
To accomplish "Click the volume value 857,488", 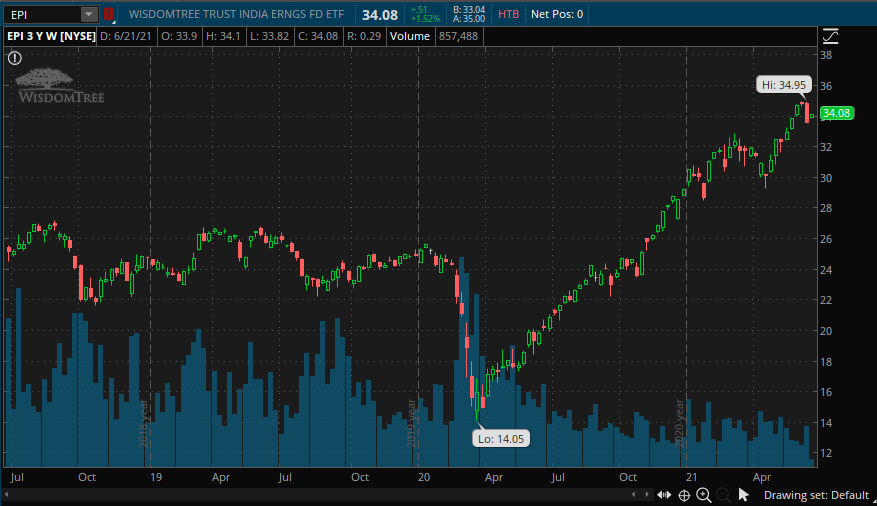I will (458, 36).
